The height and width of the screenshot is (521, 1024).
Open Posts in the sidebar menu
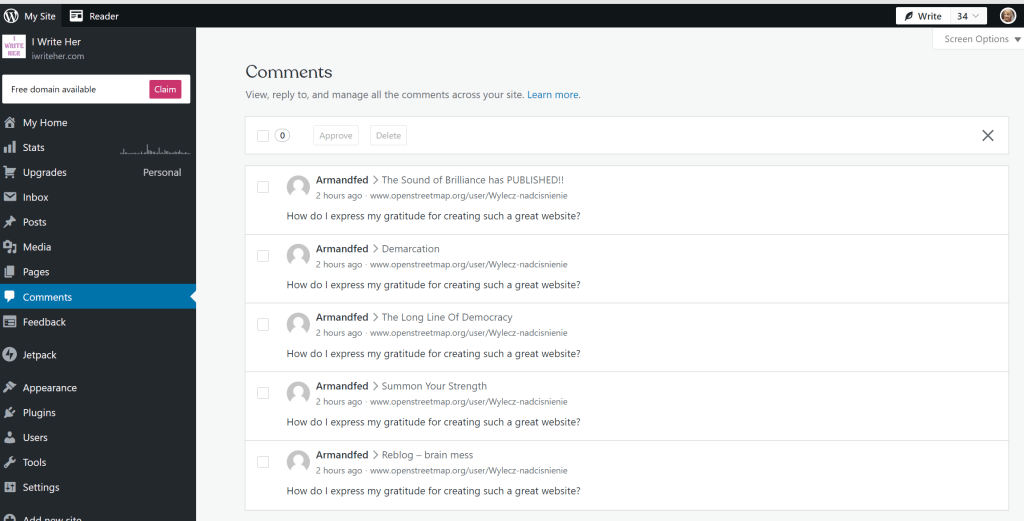[34, 222]
